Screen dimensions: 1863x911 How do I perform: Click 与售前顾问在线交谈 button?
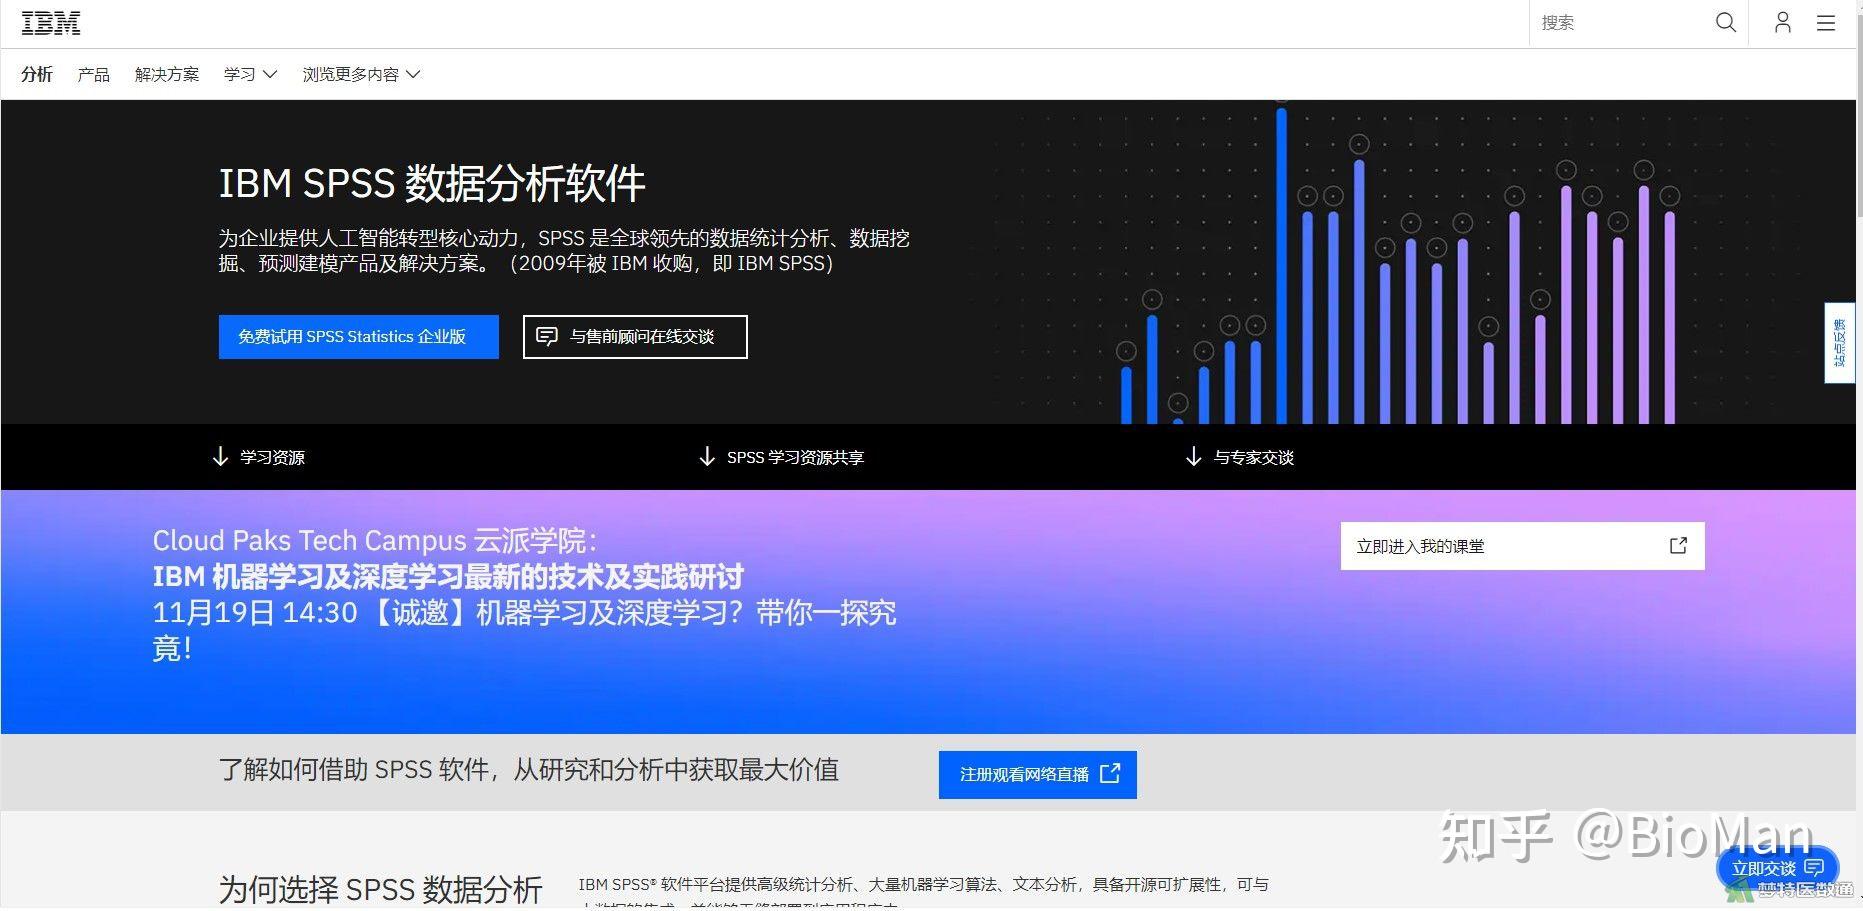point(635,337)
